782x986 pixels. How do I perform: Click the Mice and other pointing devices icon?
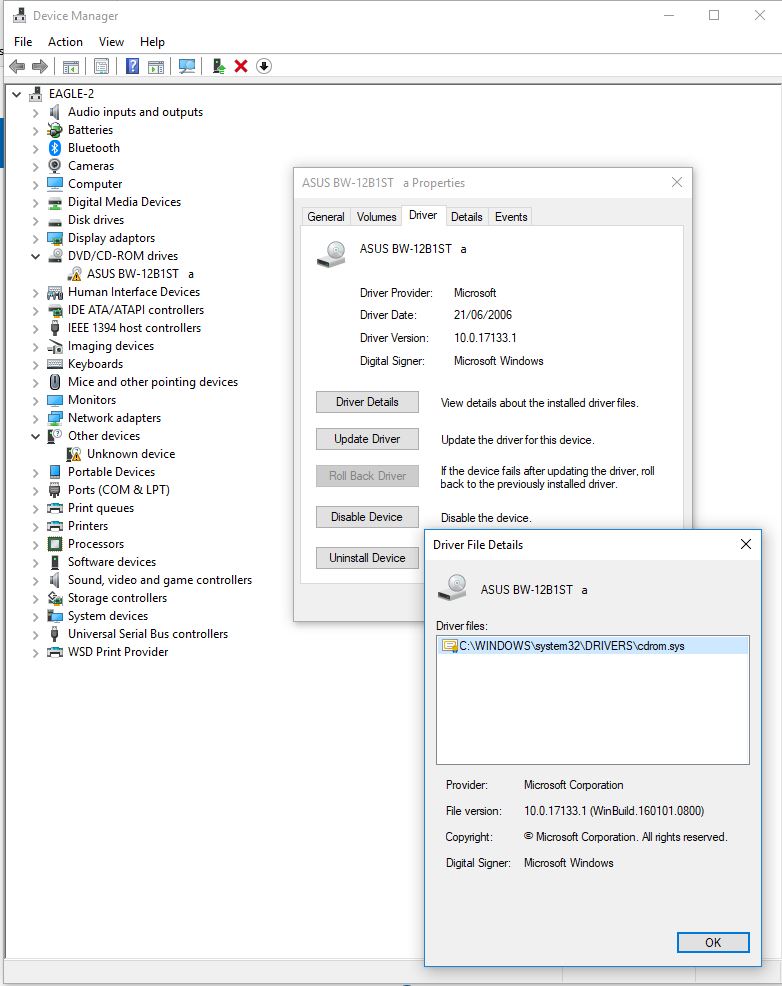click(x=55, y=382)
